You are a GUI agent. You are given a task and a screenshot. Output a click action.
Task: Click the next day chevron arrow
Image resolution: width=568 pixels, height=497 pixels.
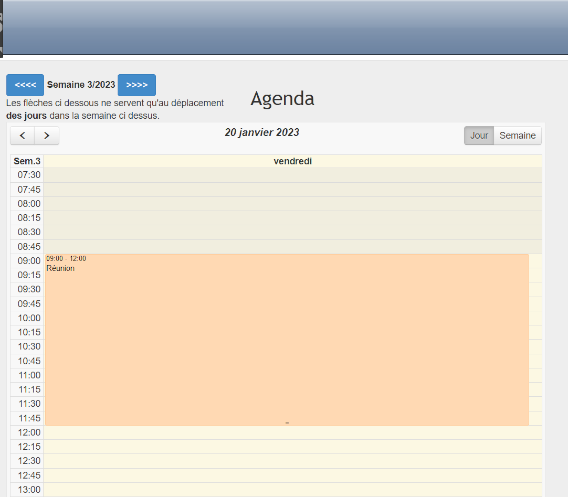(47, 135)
